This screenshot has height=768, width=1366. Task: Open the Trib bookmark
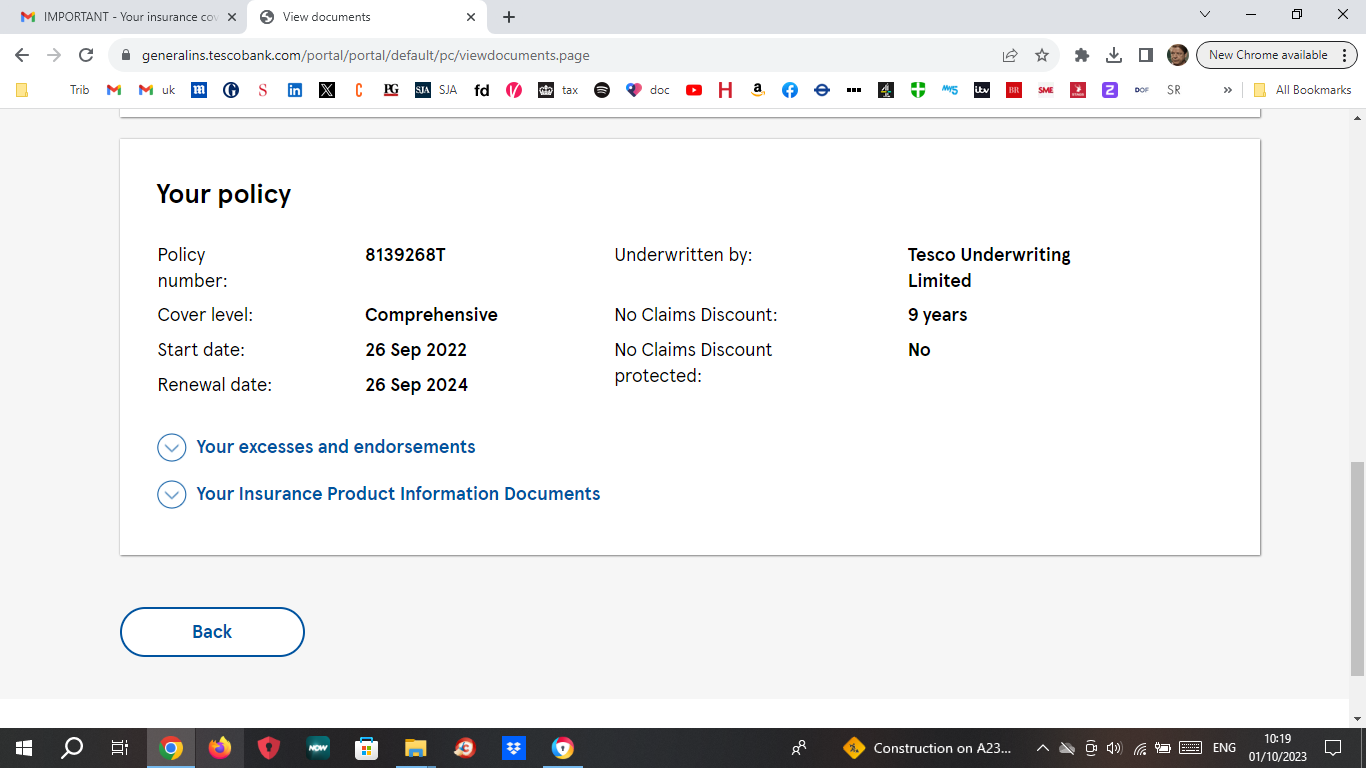[x=79, y=90]
